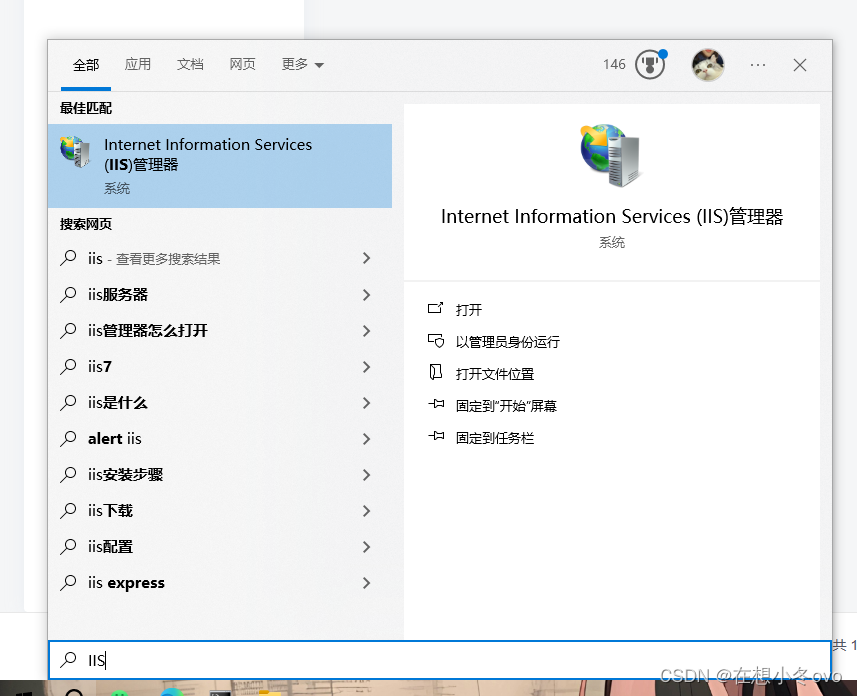Select web suggestion iis是什么
Viewport: 857px width, 696px height.
click(220, 402)
